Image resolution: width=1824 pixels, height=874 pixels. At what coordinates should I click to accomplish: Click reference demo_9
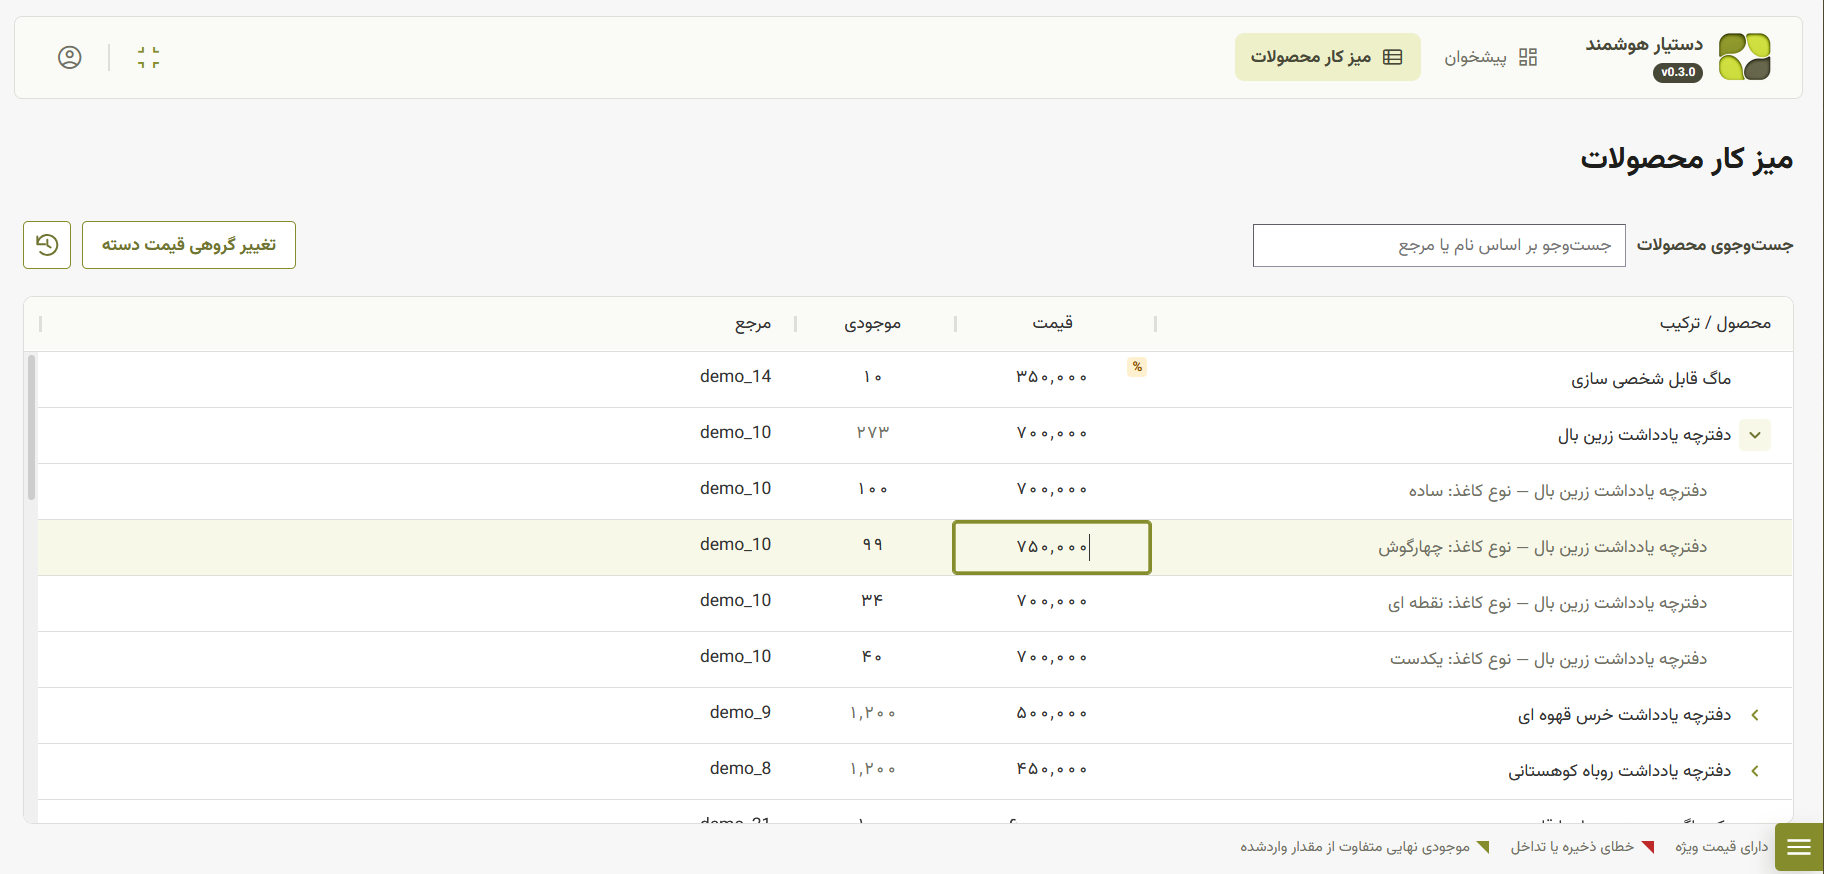pos(740,713)
